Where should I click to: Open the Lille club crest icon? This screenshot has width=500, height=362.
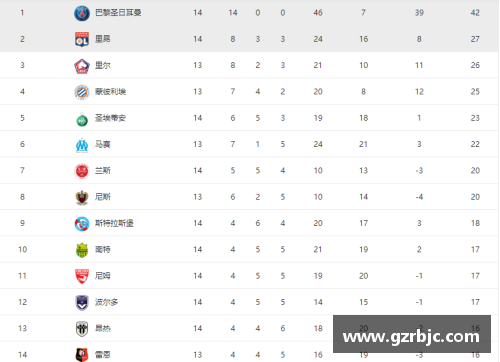pos(82,66)
